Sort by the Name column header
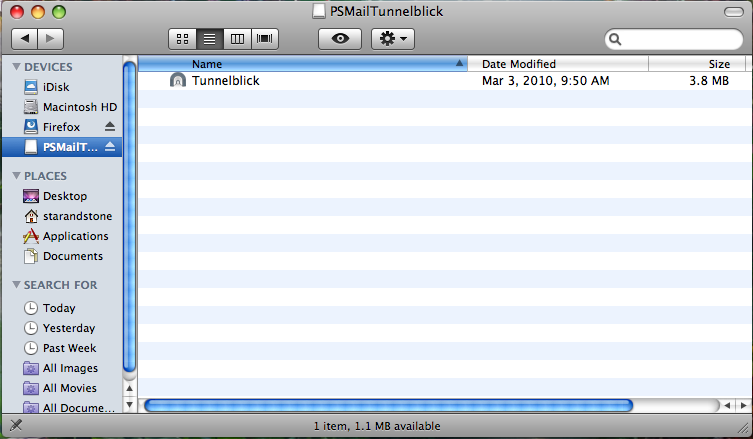The image size is (753, 439). (x=303, y=64)
